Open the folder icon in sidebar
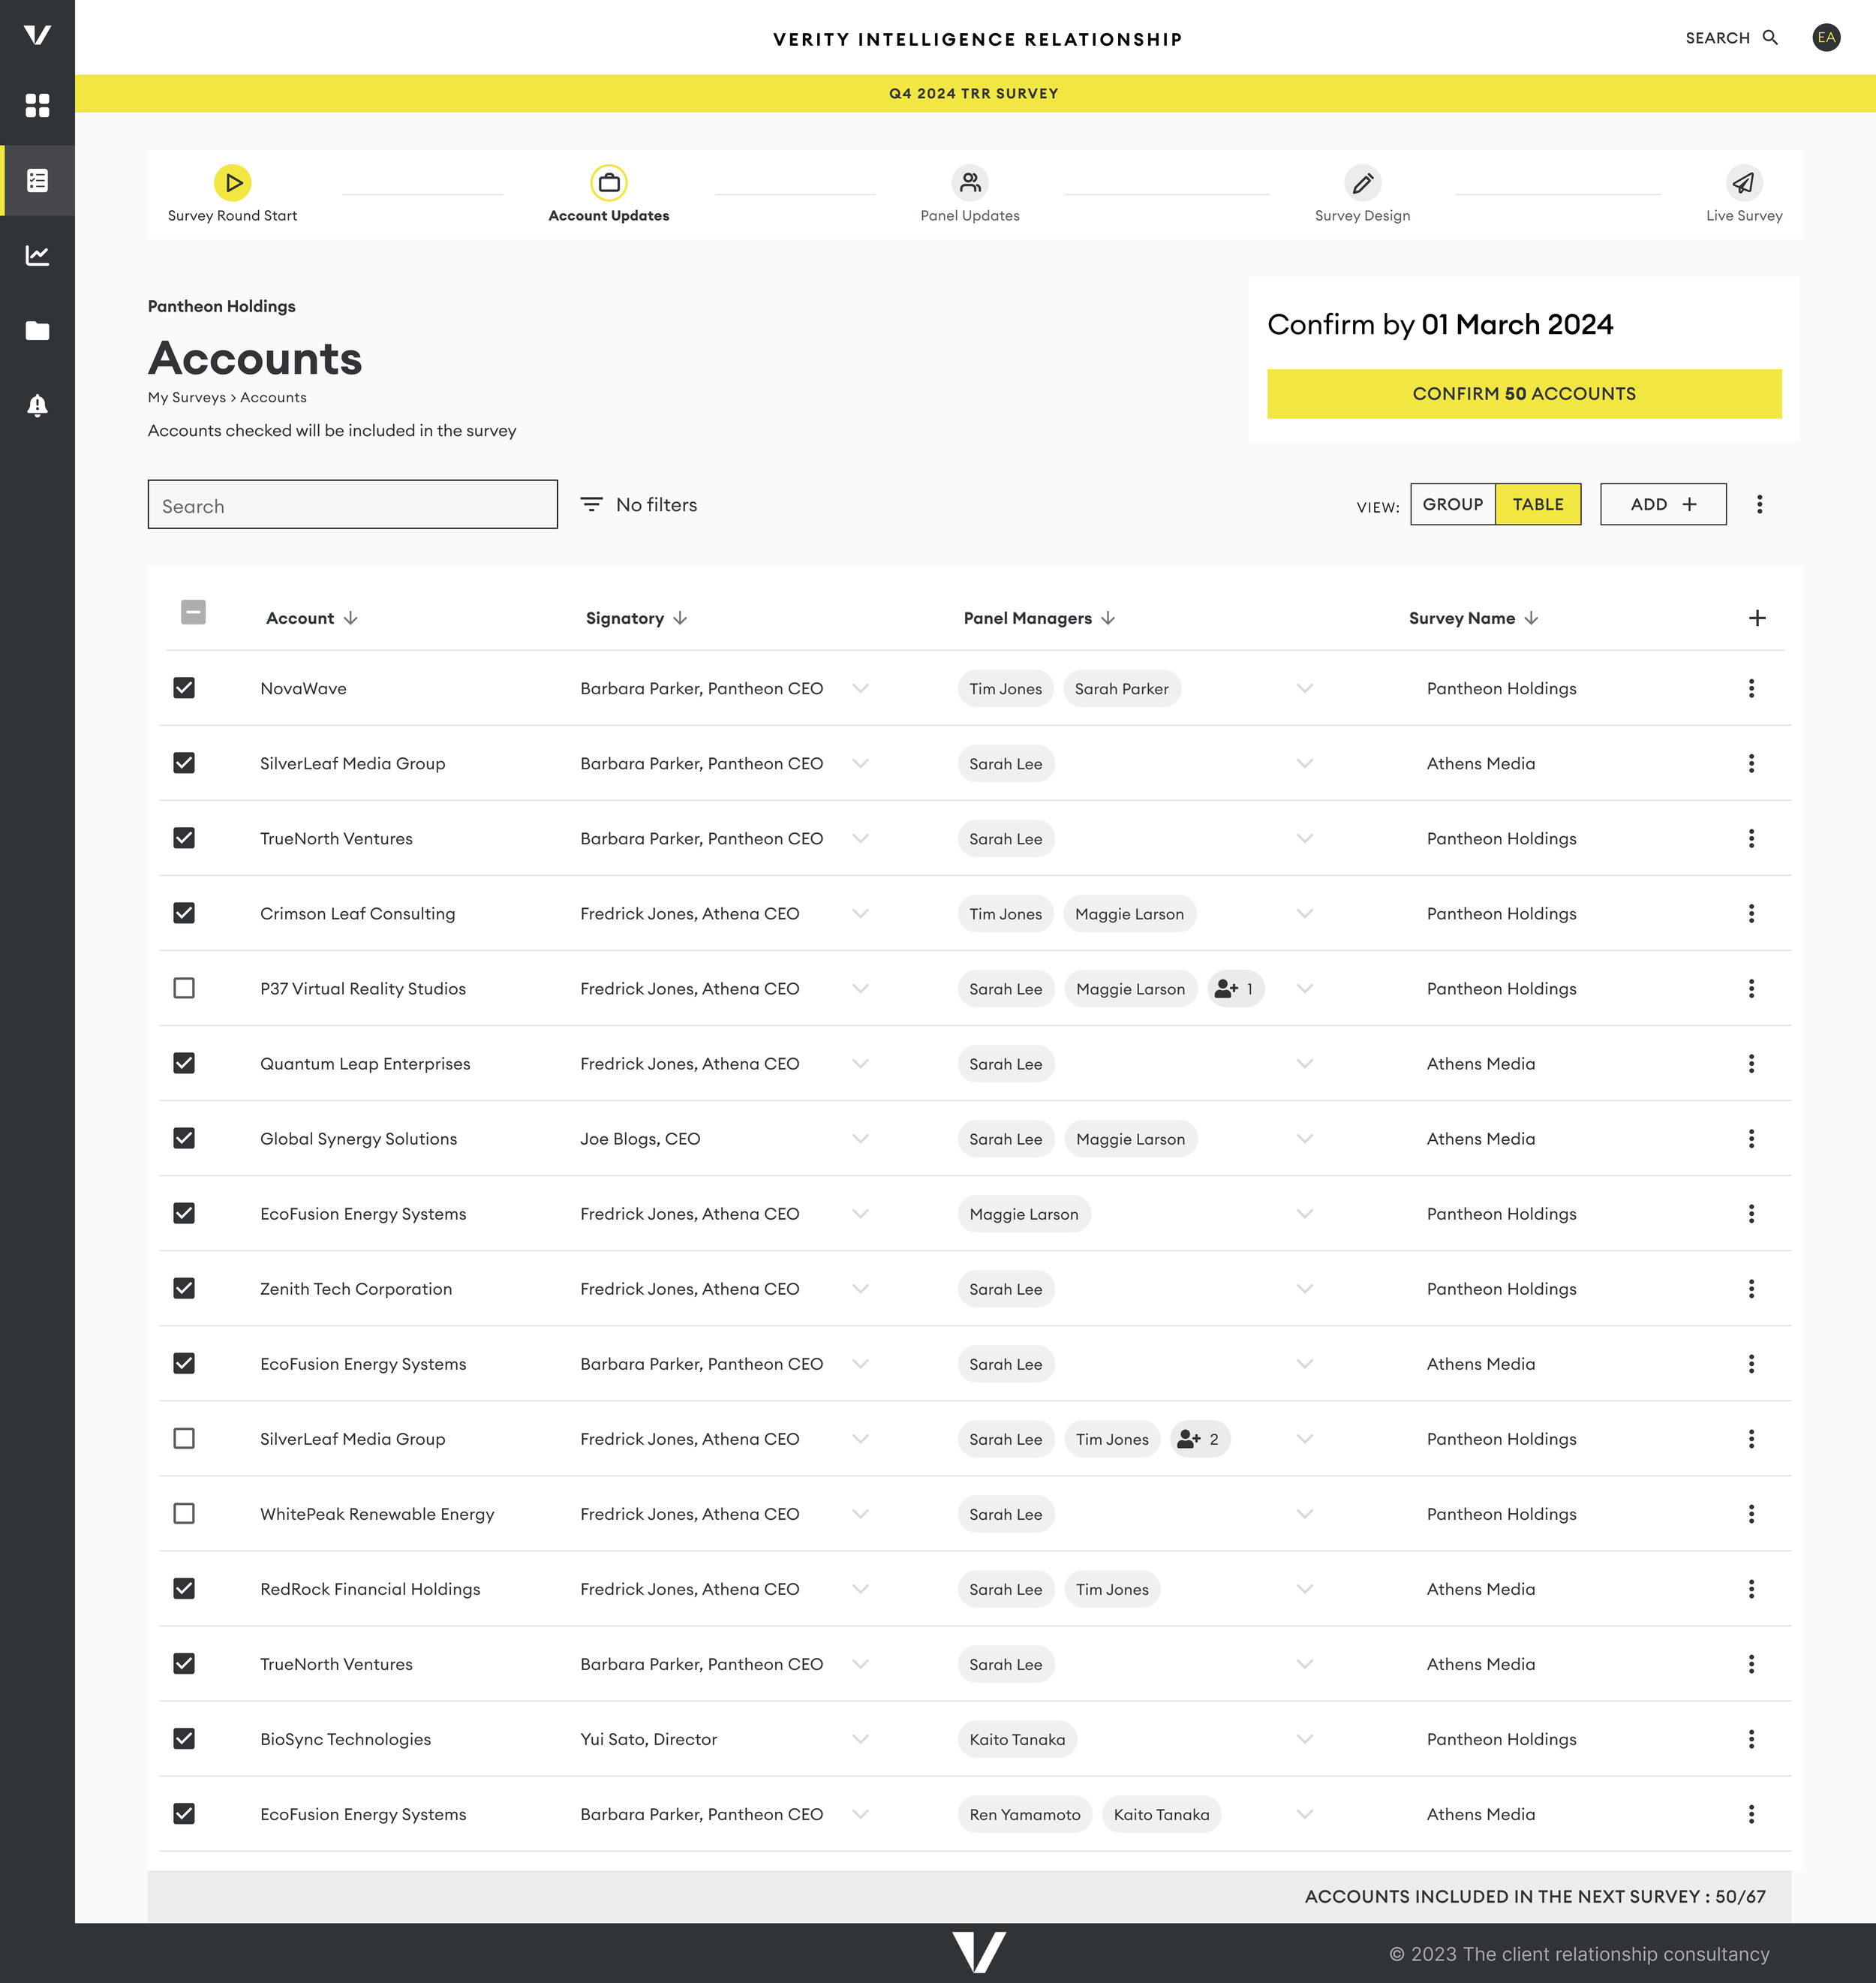 point(37,331)
